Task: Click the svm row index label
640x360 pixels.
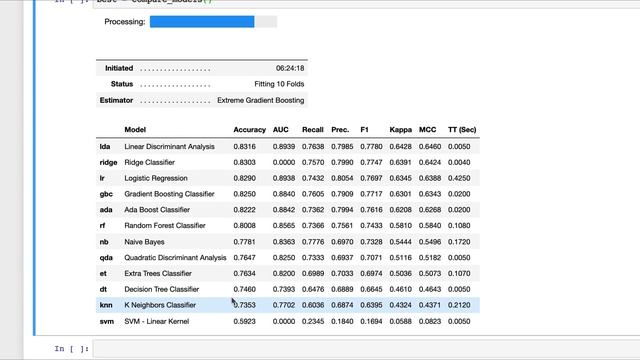Action: pyautogui.click(x=107, y=322)
